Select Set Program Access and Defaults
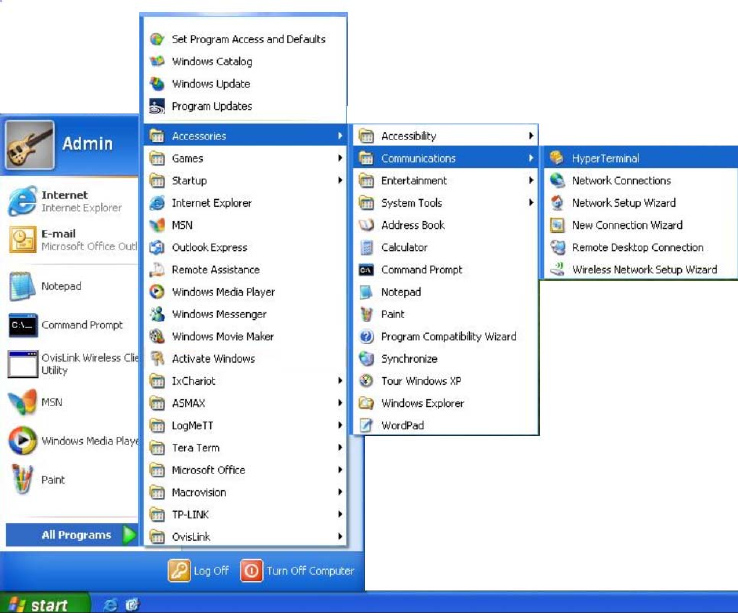Viewport: 738px width, 613px height. point(248,39)
